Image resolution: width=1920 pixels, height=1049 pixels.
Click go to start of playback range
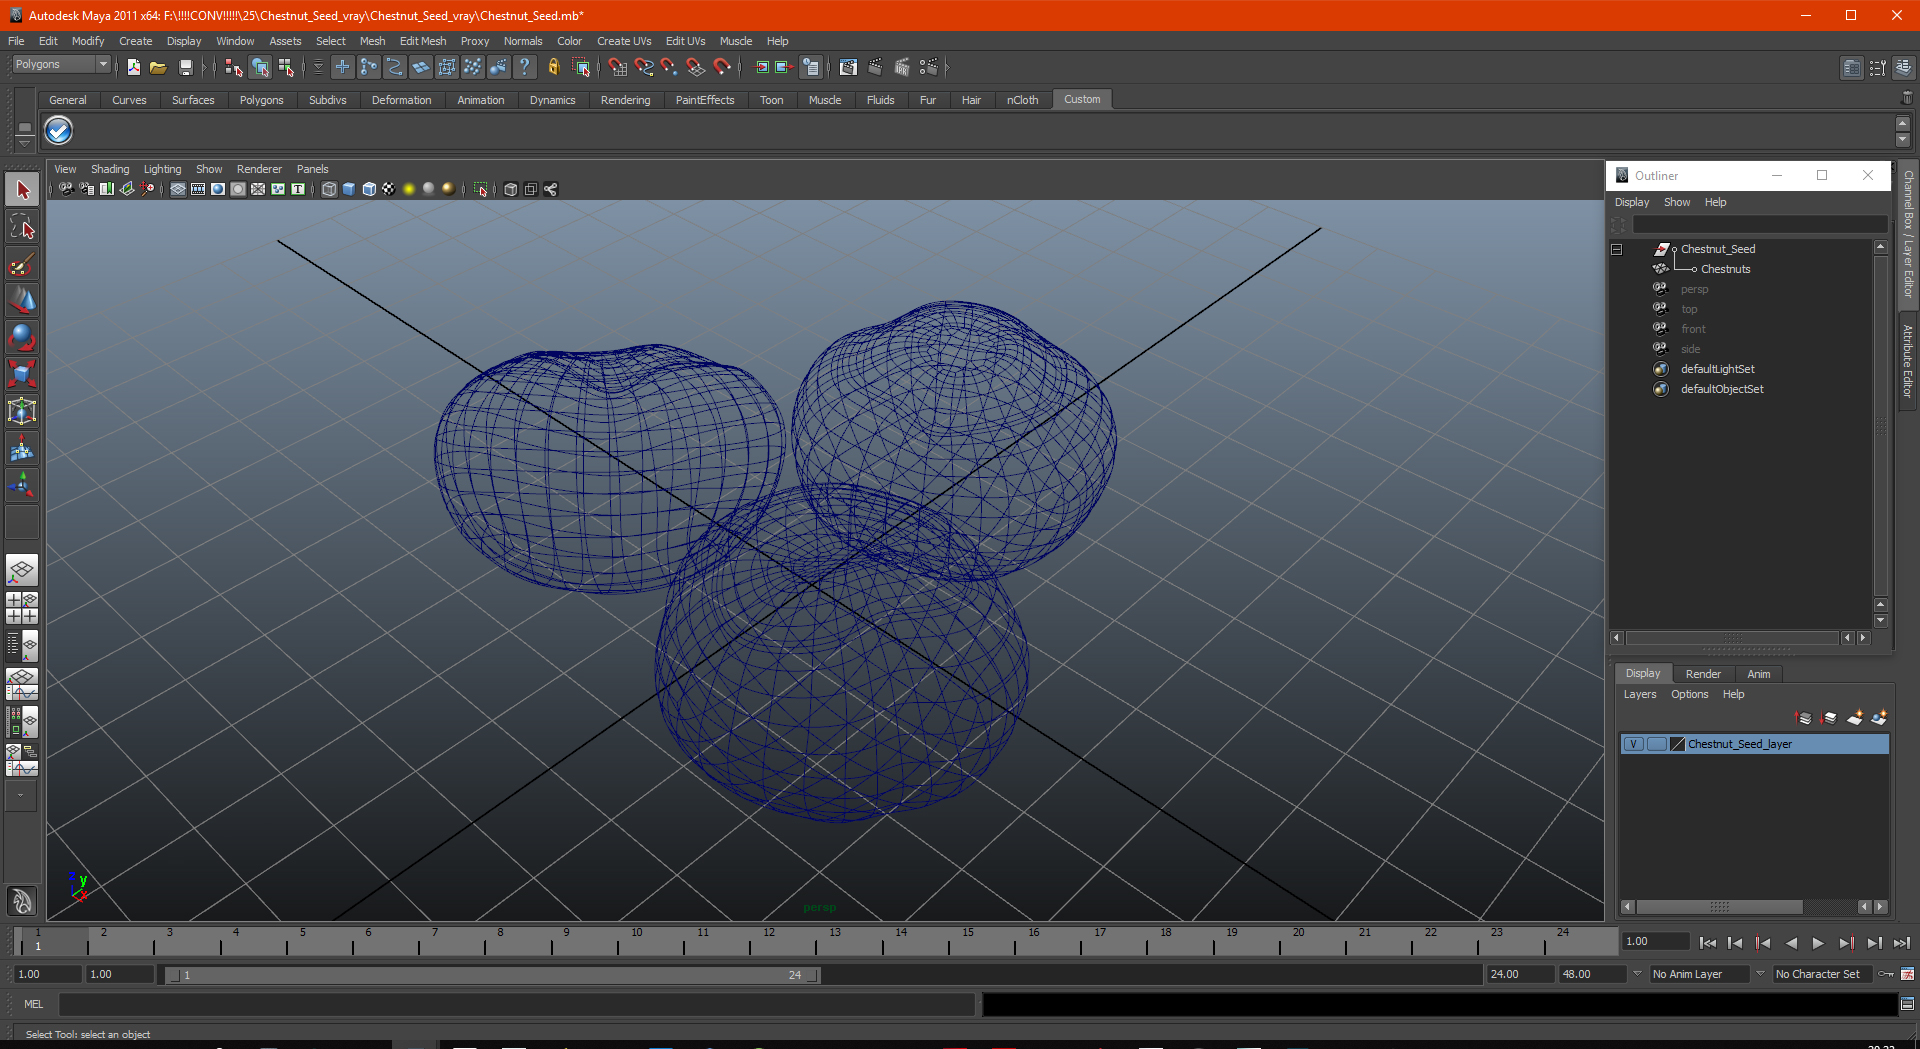(x=1707, y=942)
